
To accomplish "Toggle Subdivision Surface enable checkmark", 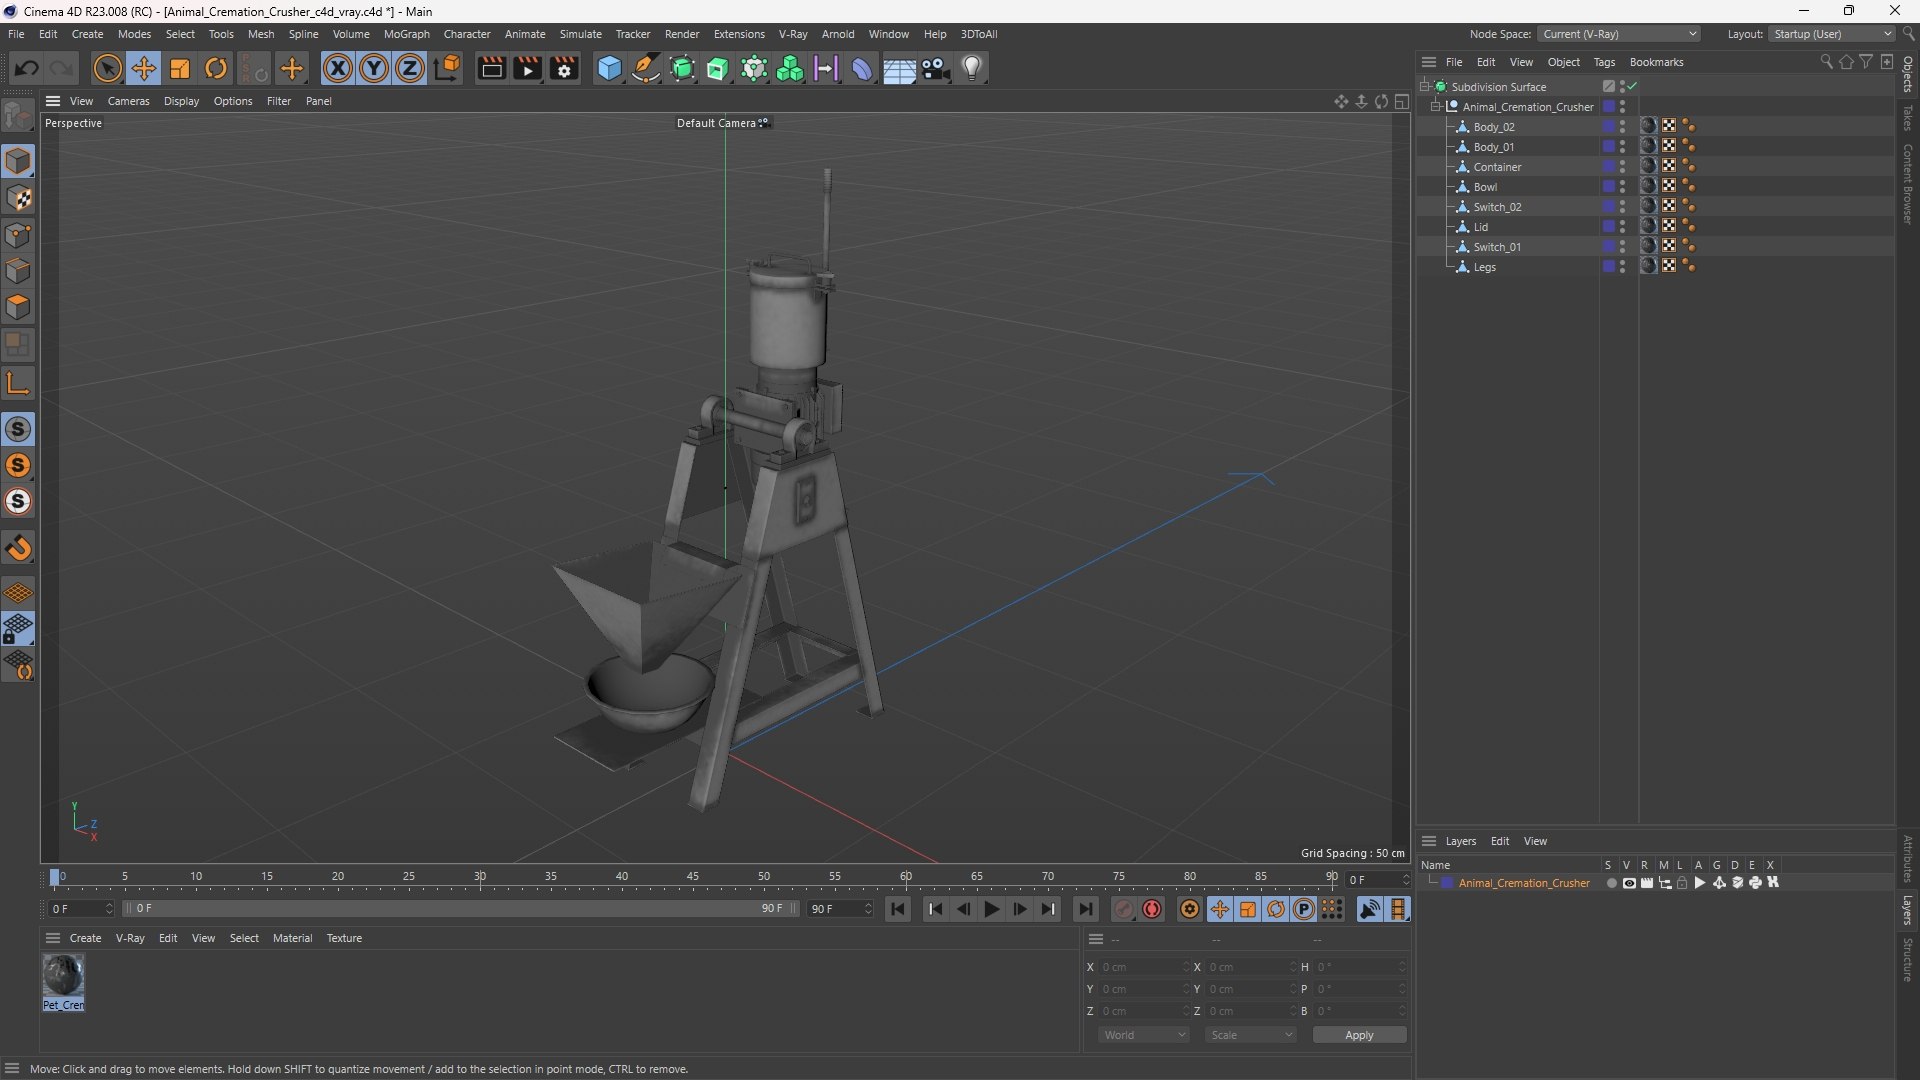I will (x=1632, y=87).
